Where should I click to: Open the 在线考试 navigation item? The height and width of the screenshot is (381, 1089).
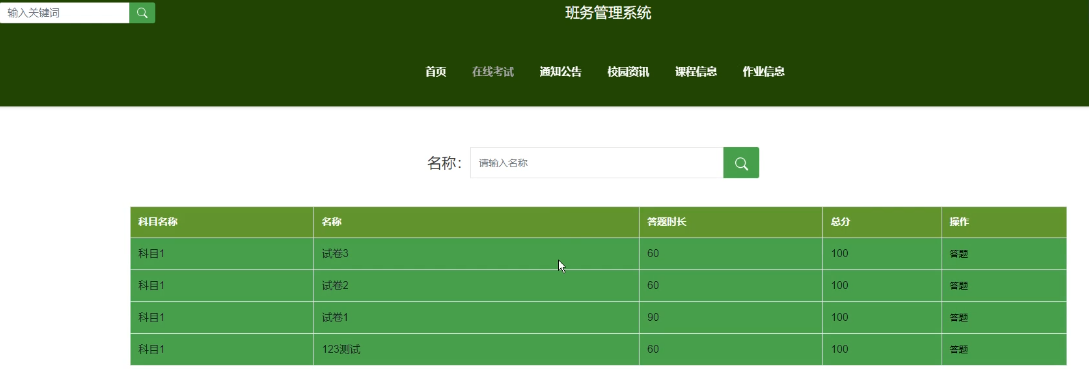pyautogui.click(x=493, y=71)
